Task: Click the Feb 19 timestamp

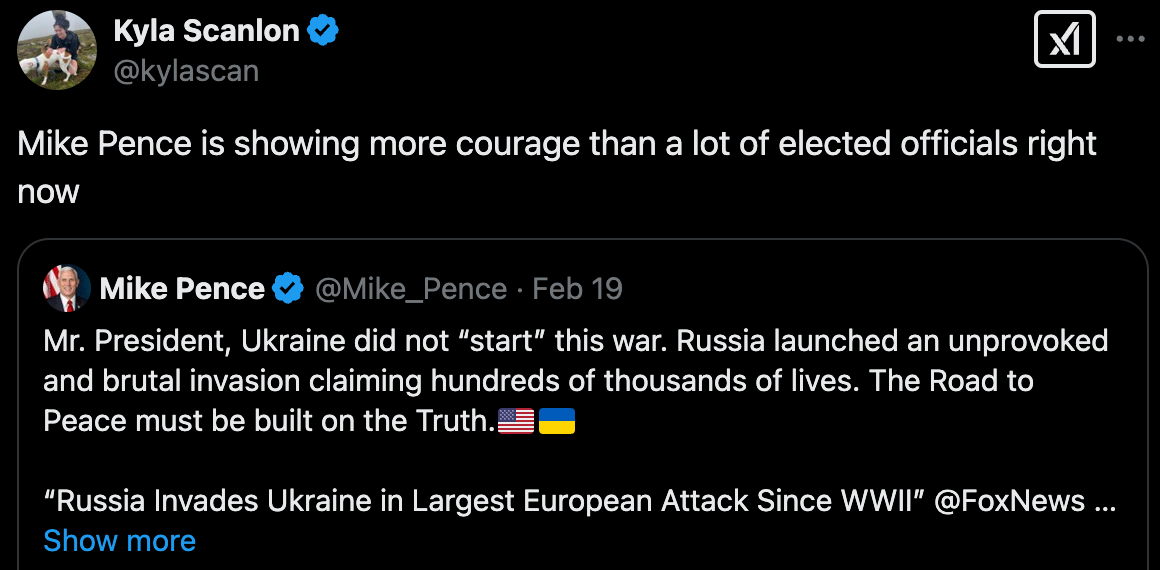Action: pos(577,290)
